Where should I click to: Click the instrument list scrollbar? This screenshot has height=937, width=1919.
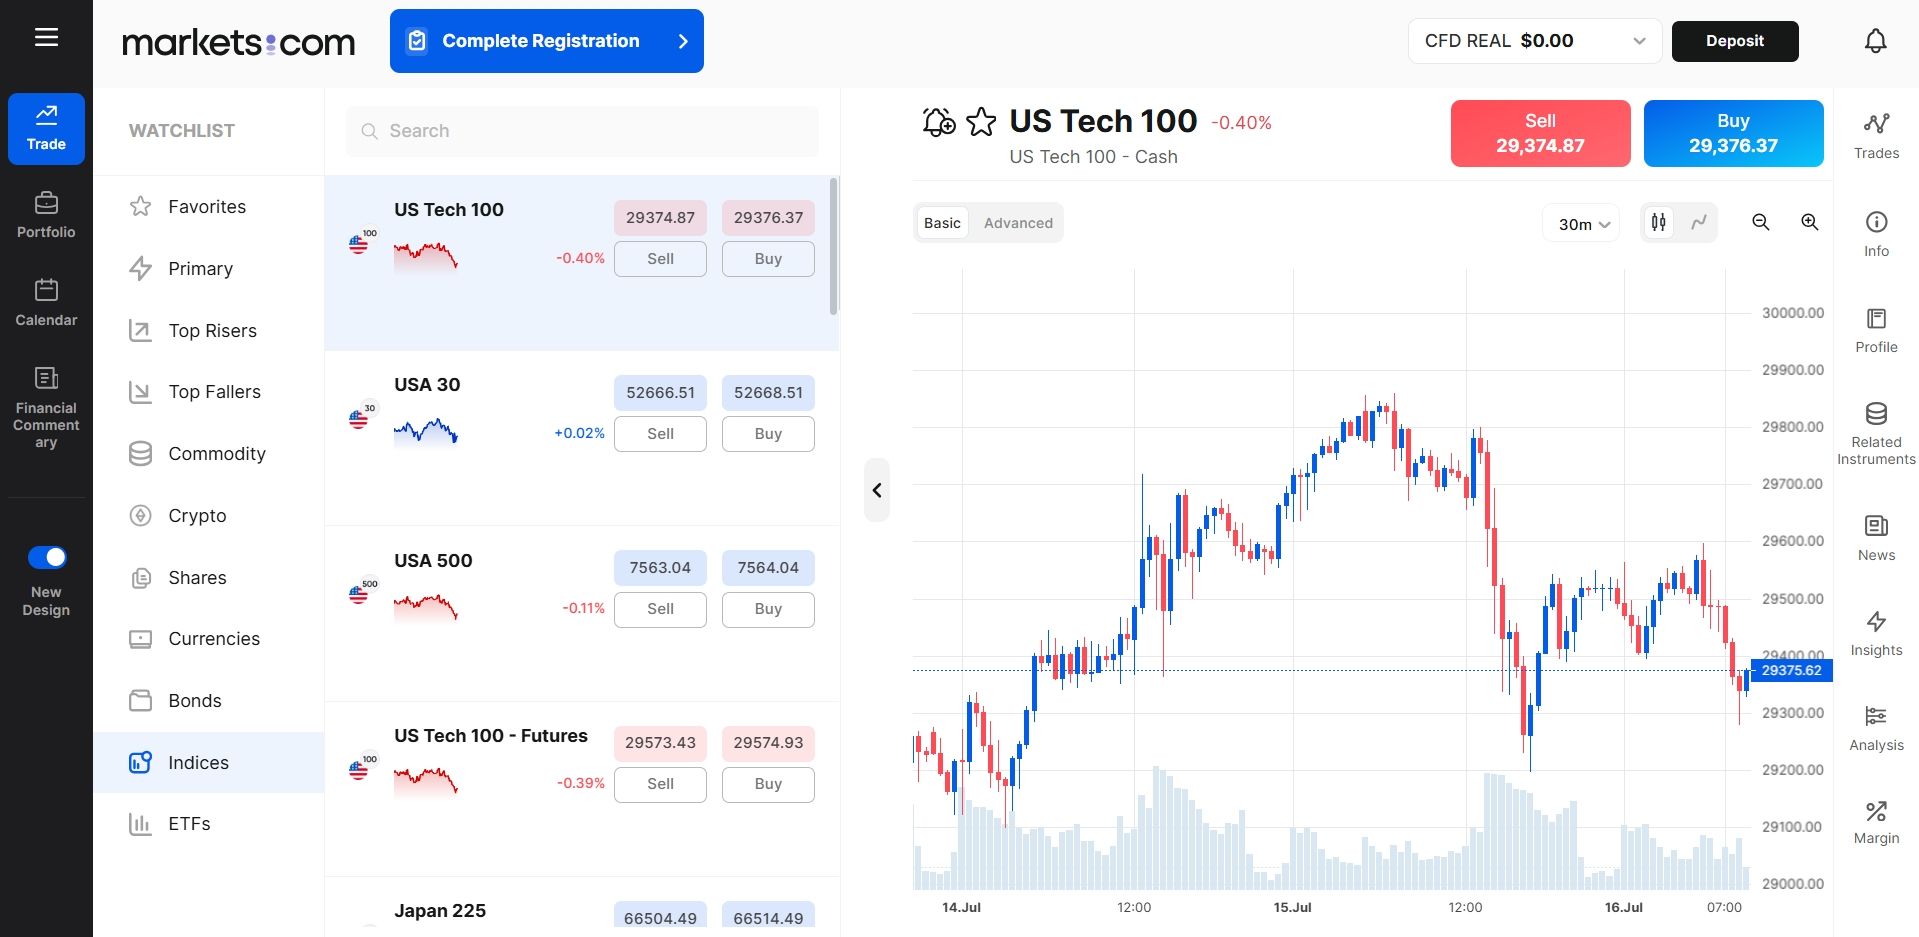tap(834, 246)
